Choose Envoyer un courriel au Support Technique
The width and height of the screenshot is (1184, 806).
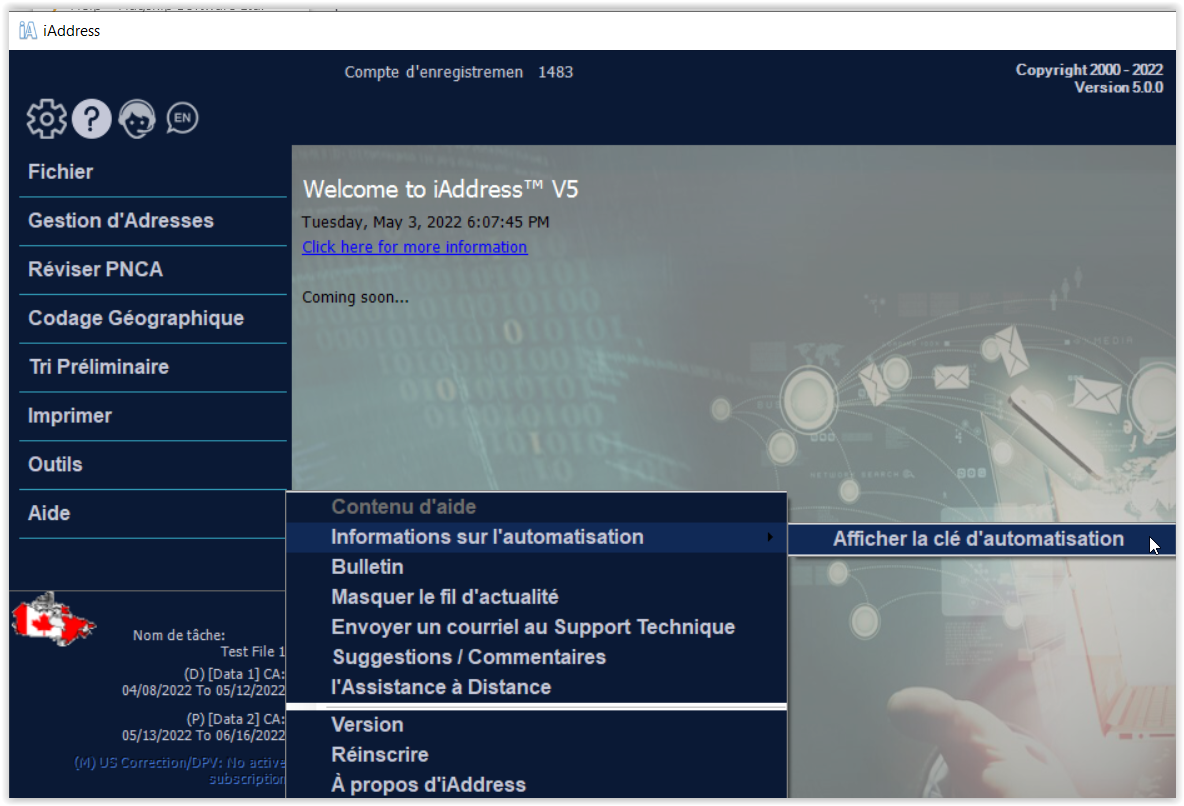[x=536, y=628]
